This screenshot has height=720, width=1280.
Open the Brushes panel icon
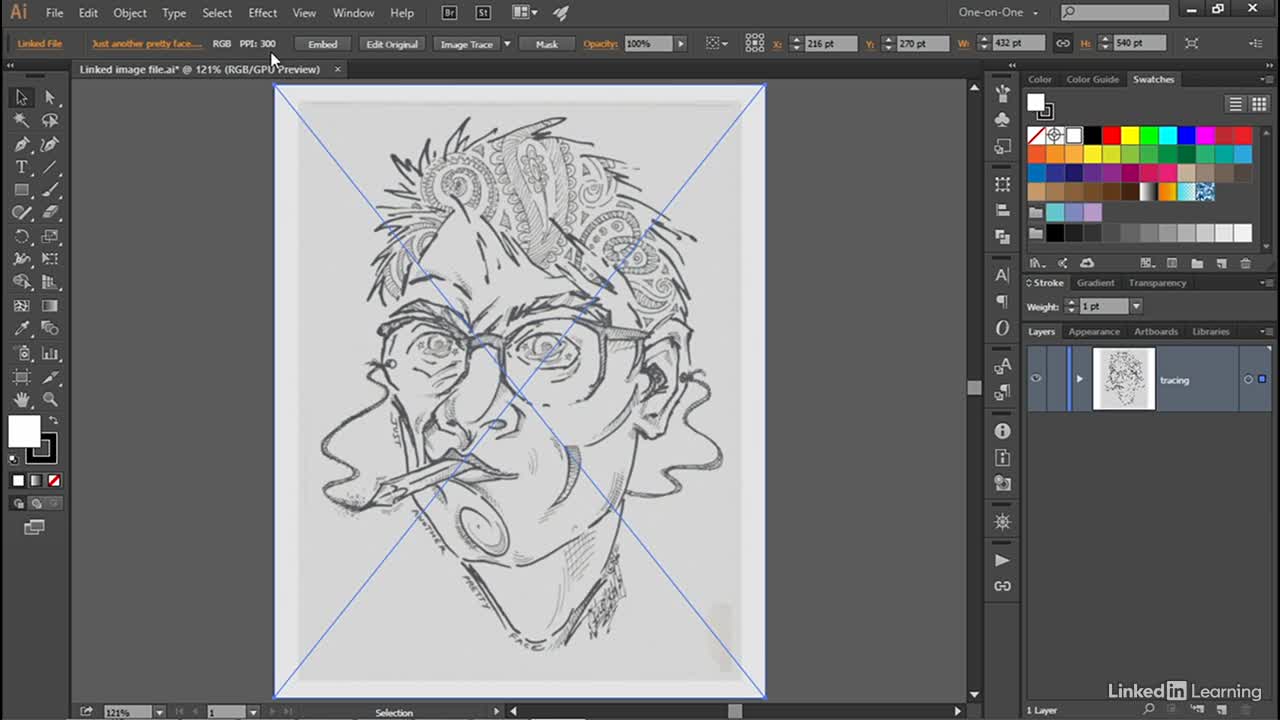pos(1002,93)
